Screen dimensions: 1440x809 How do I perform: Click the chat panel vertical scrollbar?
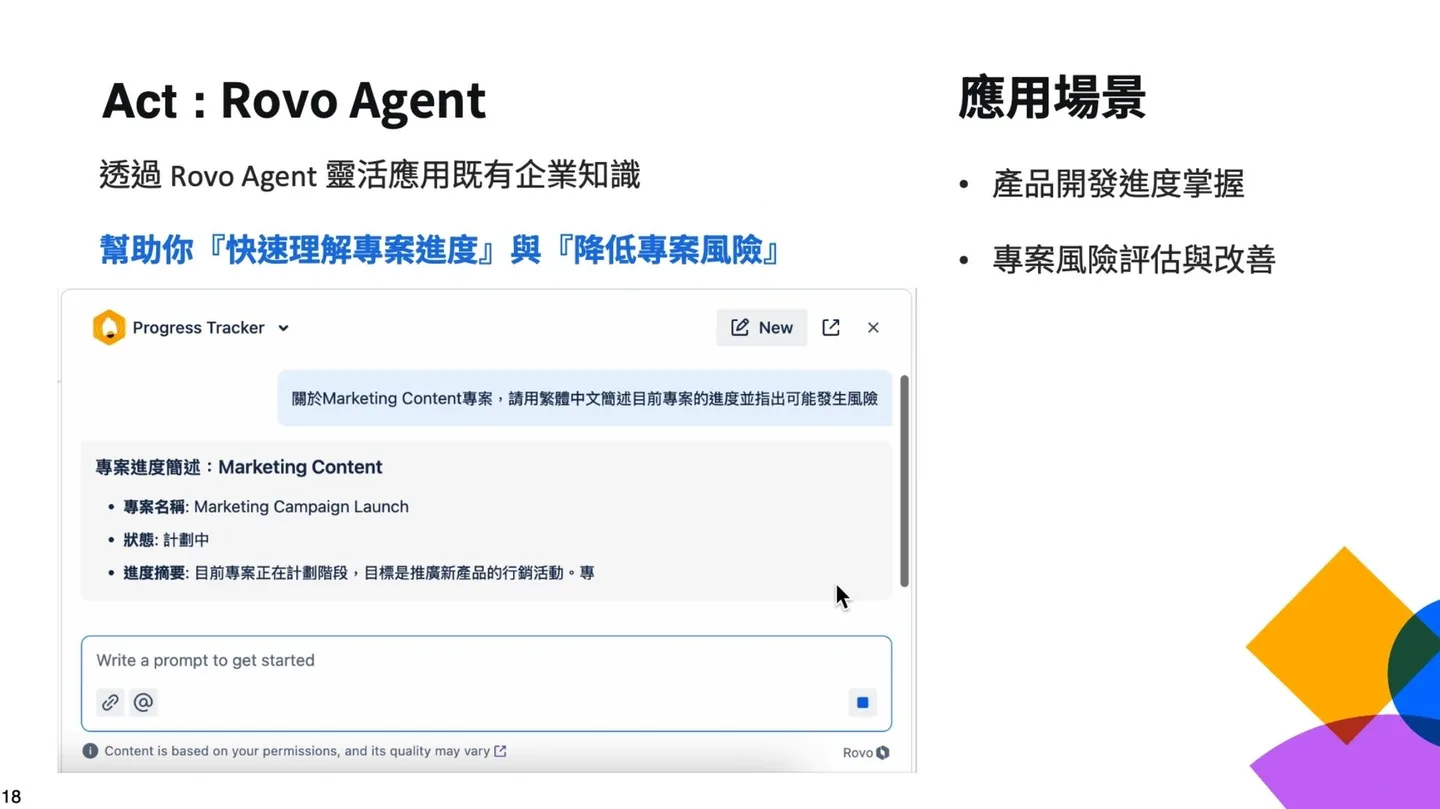point(904,481)
